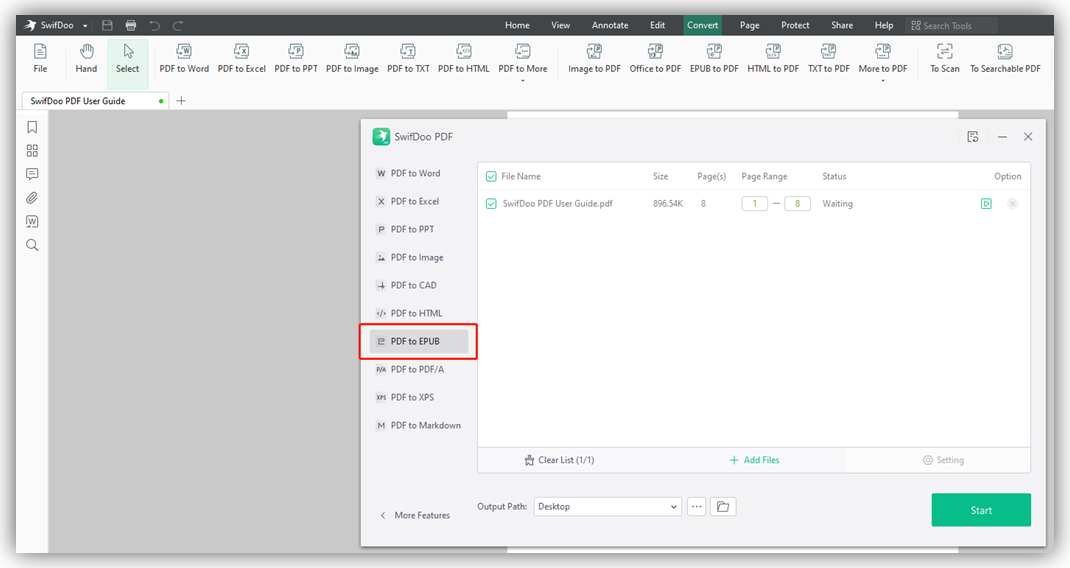Remove User Guide.pdf from list
The height and width of the screenshot is (568, 1070).
pos(1013,203)
